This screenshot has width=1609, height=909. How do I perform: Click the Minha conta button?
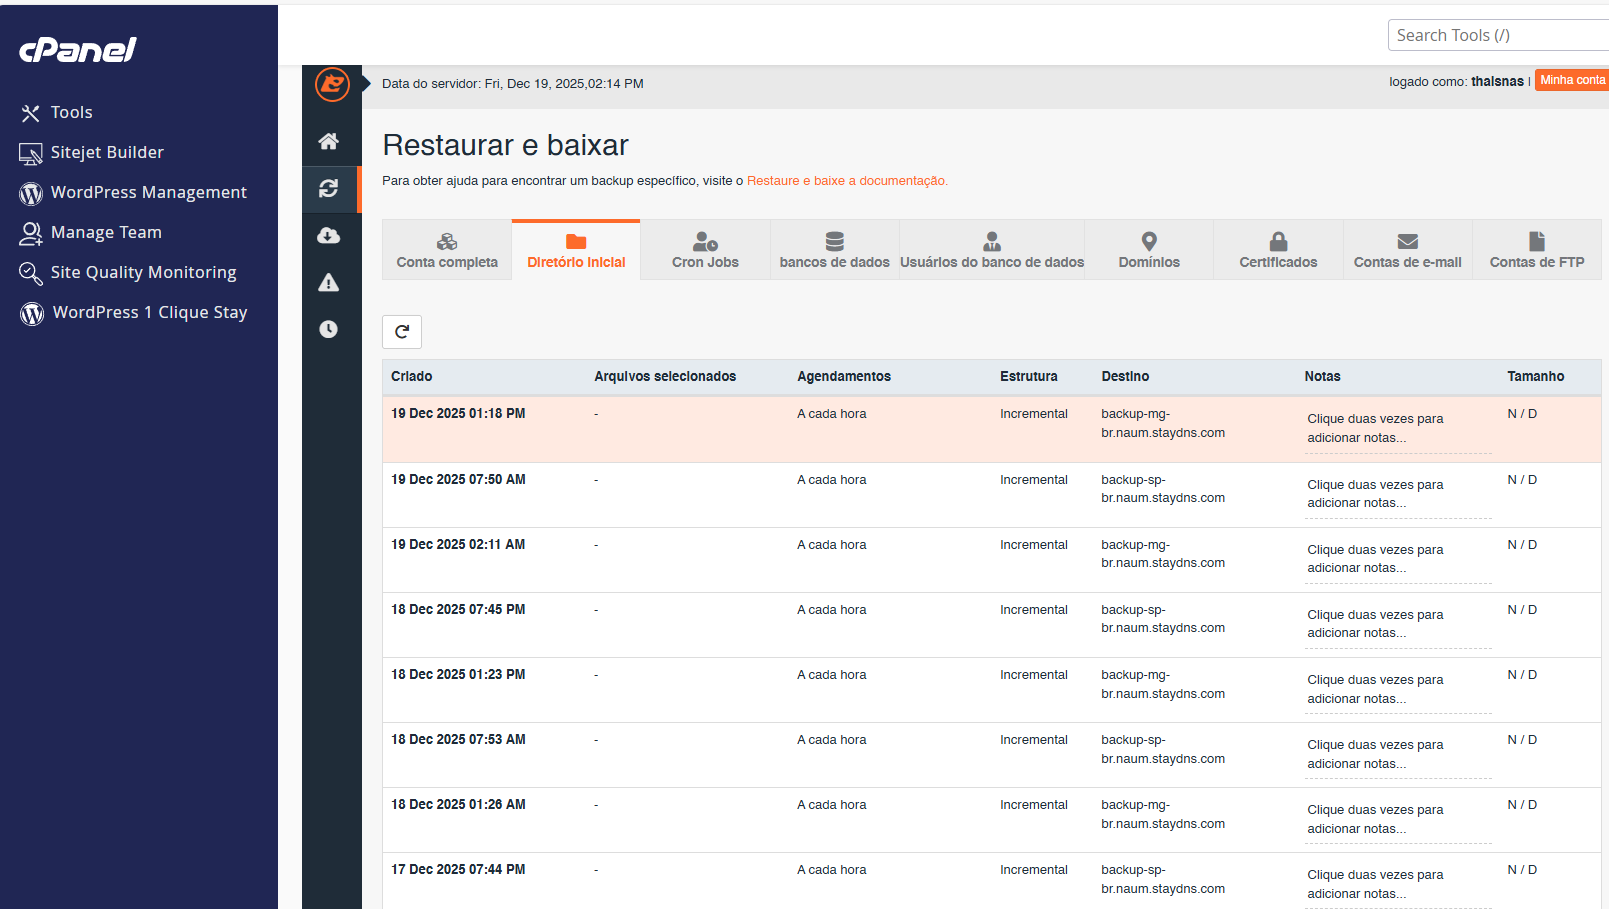pos(1571,80)
